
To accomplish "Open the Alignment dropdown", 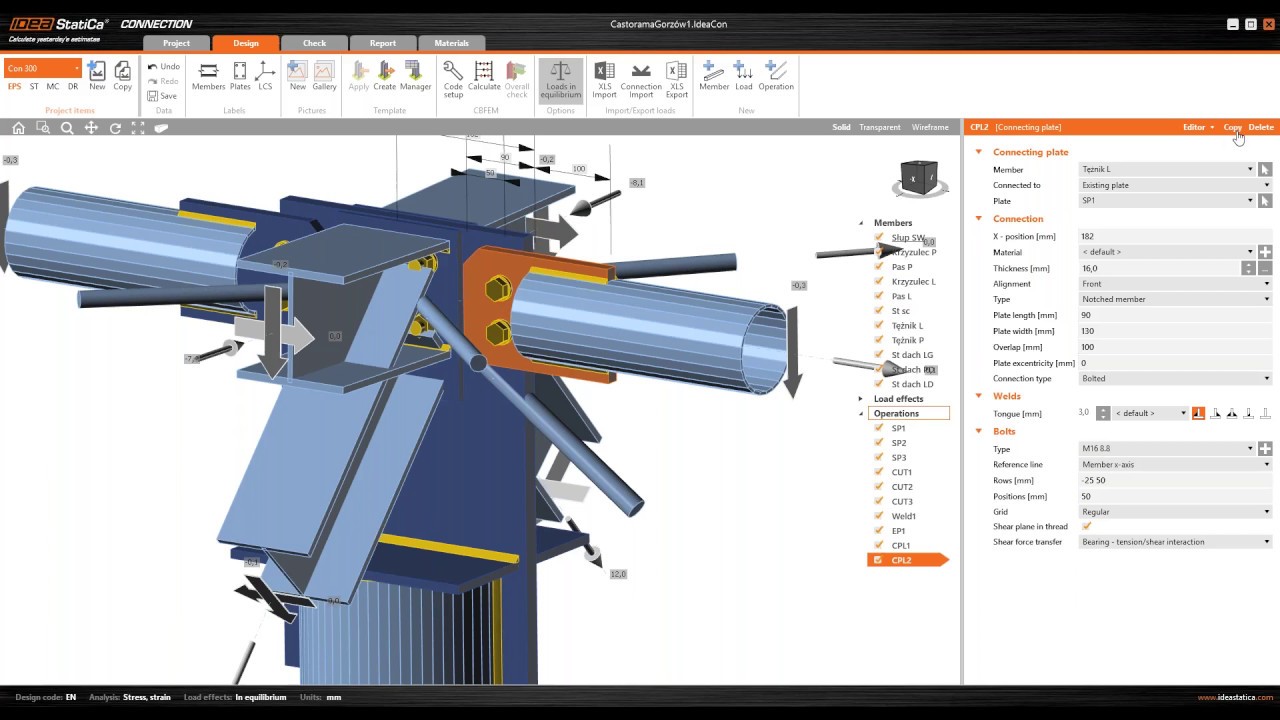I will pyautogui.click(x=1175, y=284).
